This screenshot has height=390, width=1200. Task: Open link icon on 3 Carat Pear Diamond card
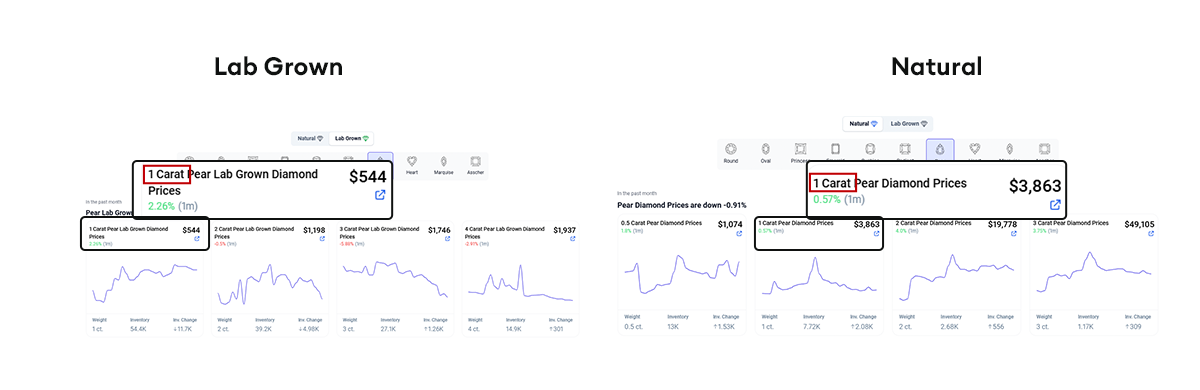pos(1151,234)
